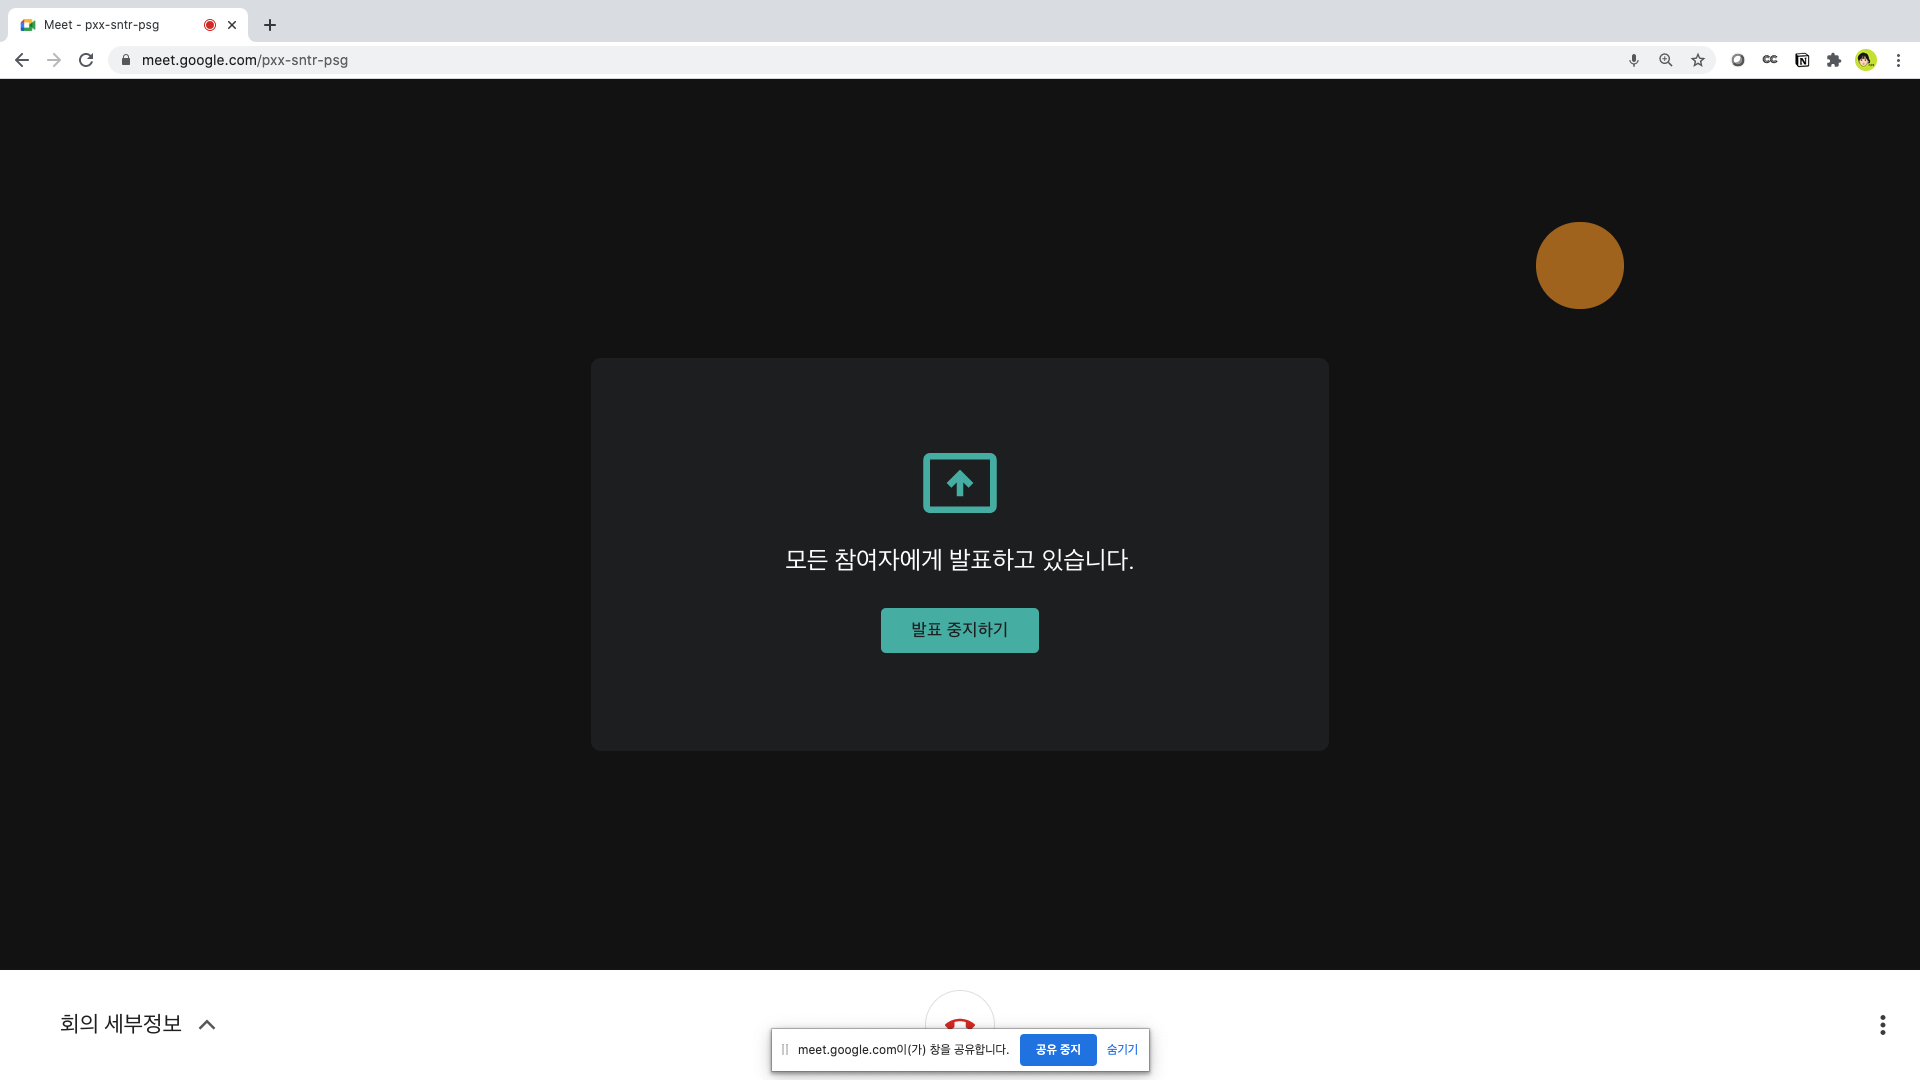Open the Meet three-dot options menu

click(x=1882, y=1024)
